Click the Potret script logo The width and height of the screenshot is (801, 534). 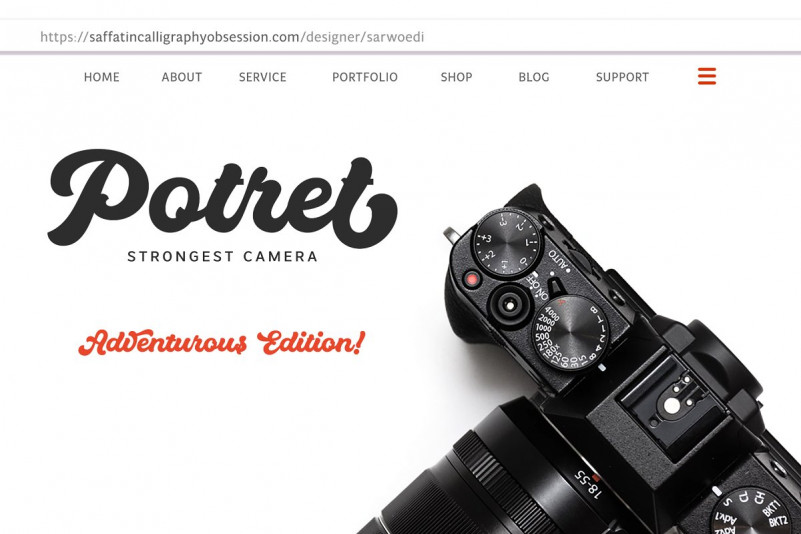(223, 198)
